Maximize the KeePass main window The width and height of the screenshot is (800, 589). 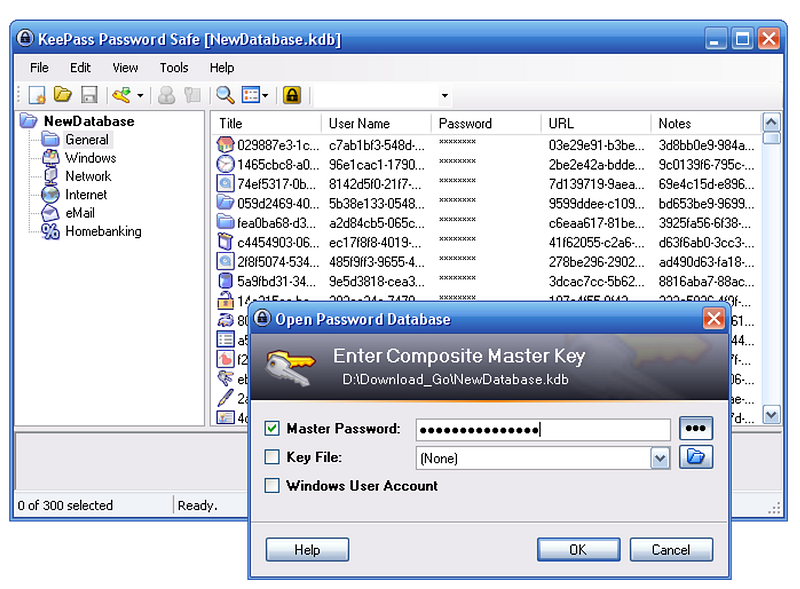coord(742,39)
